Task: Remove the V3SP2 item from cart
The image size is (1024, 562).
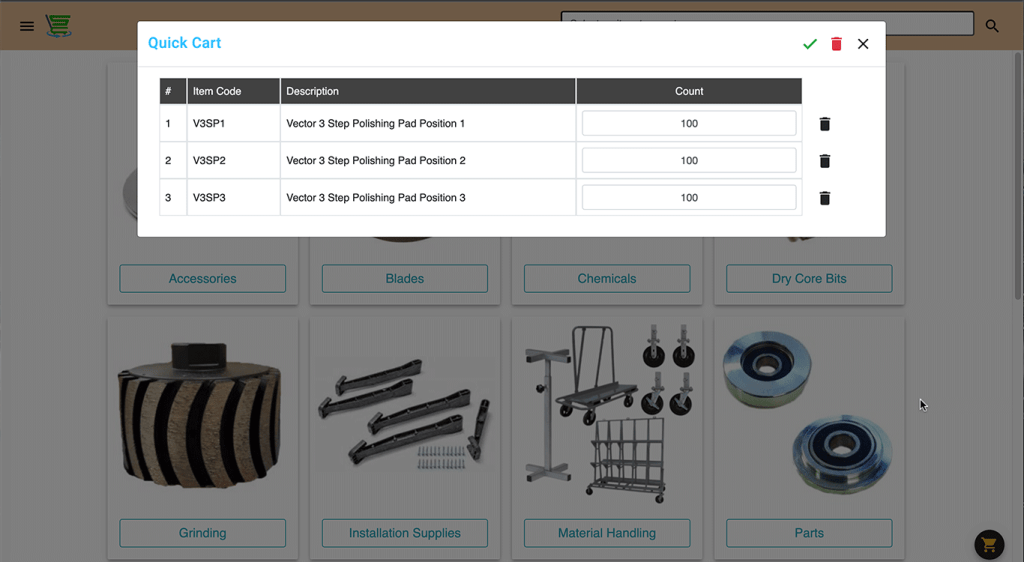Action: [825, 161]
